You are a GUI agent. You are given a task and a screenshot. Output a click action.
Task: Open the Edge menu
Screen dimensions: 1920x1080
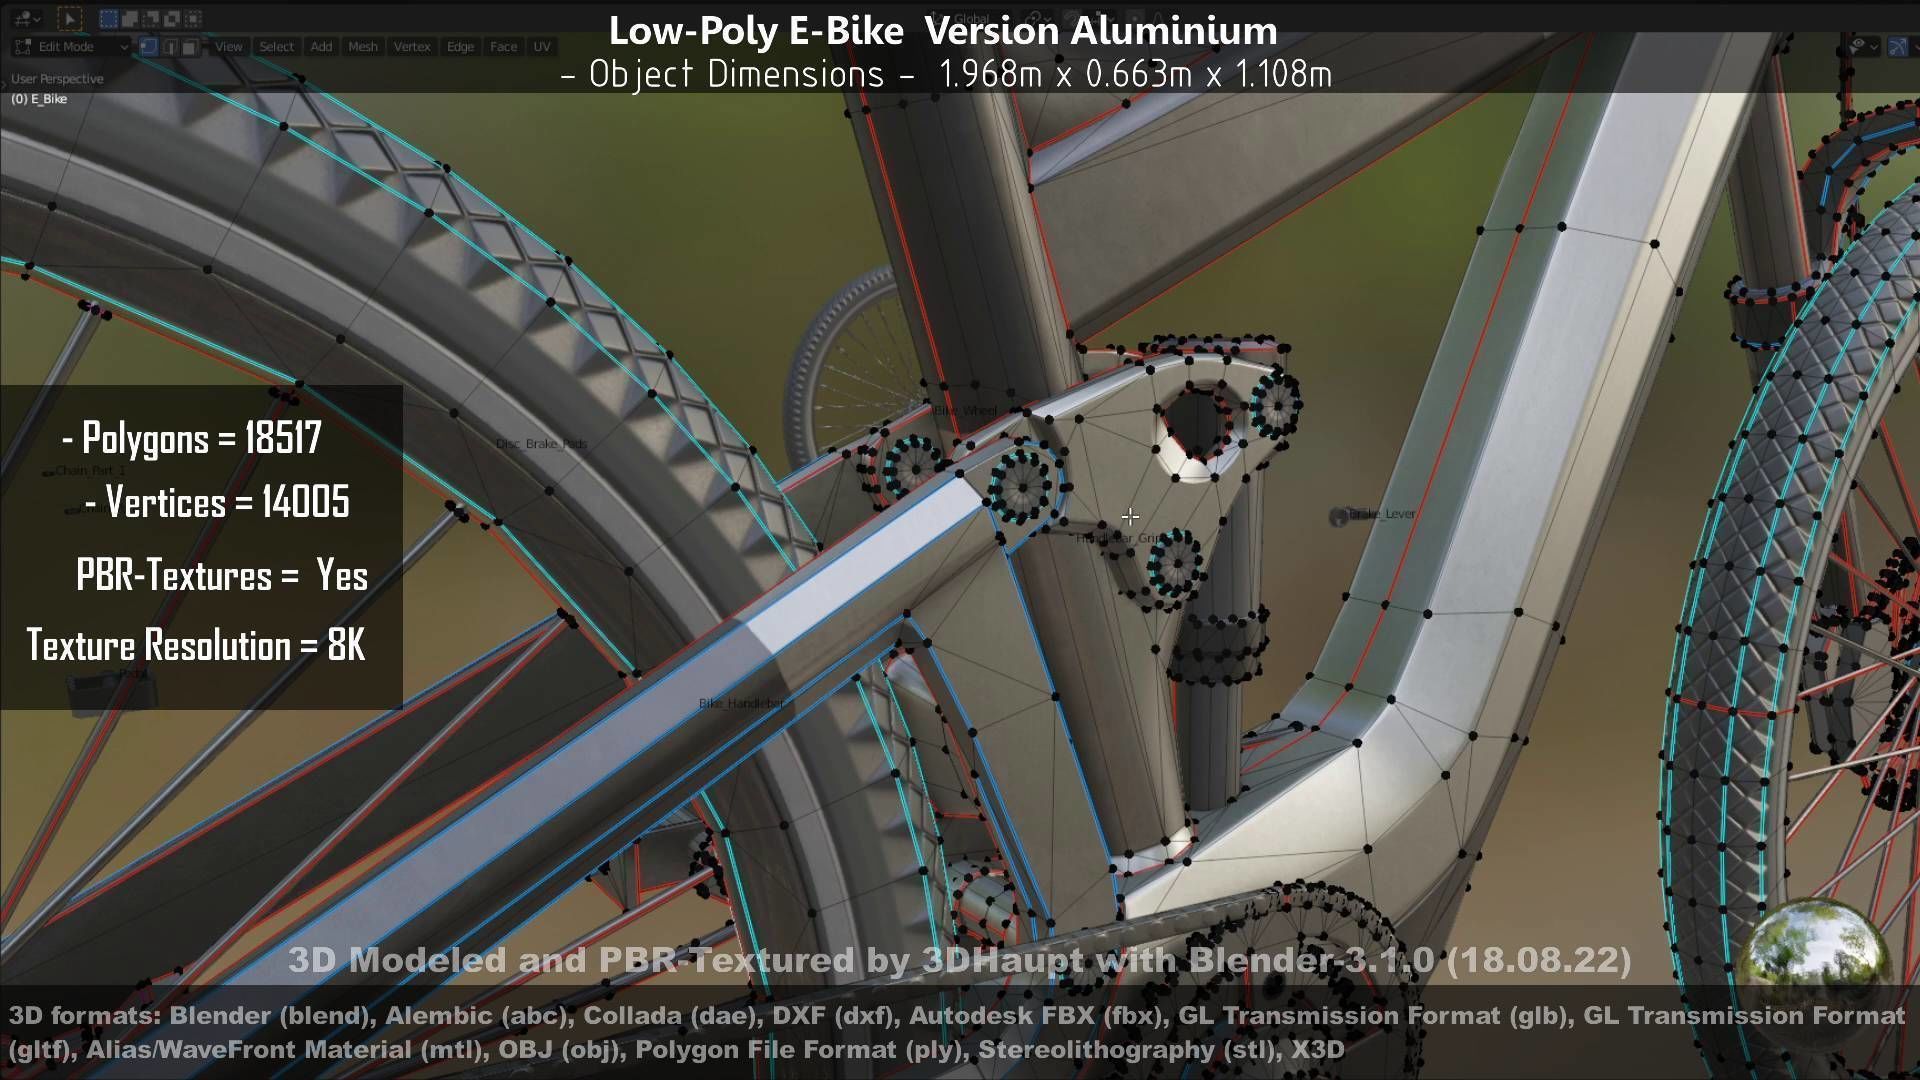461,47
